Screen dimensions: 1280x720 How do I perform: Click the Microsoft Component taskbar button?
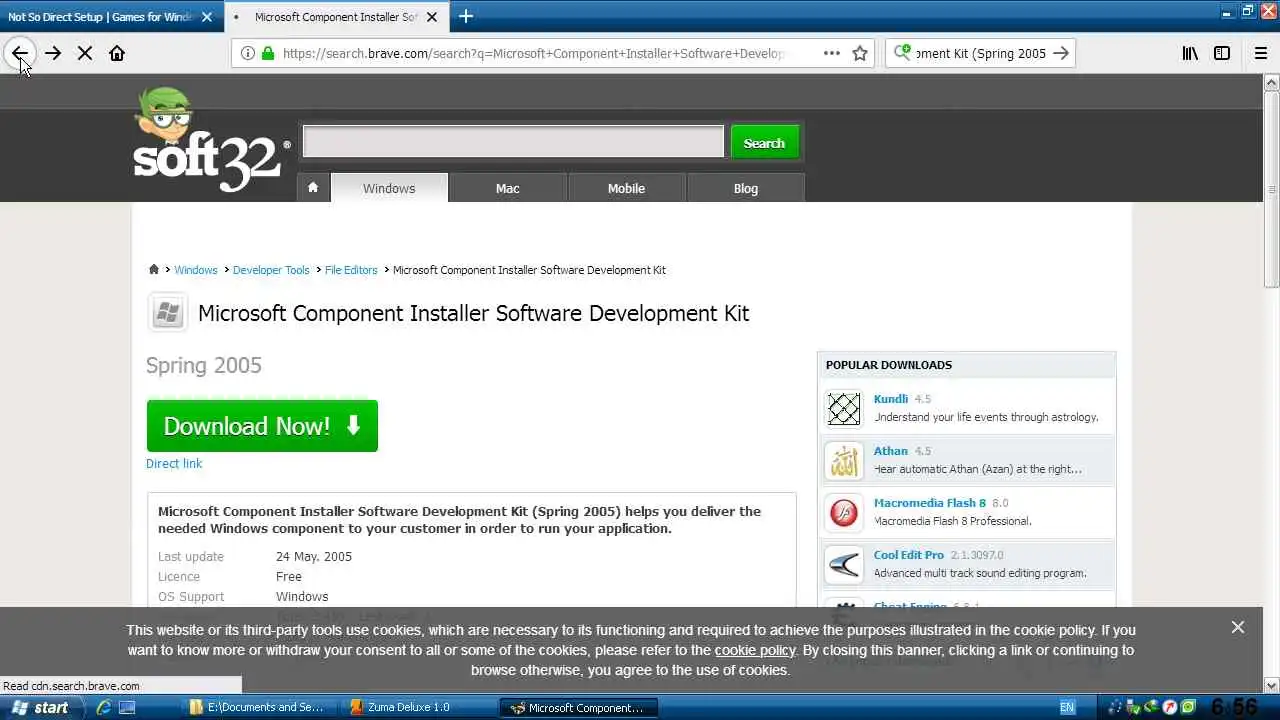(577, 707)
